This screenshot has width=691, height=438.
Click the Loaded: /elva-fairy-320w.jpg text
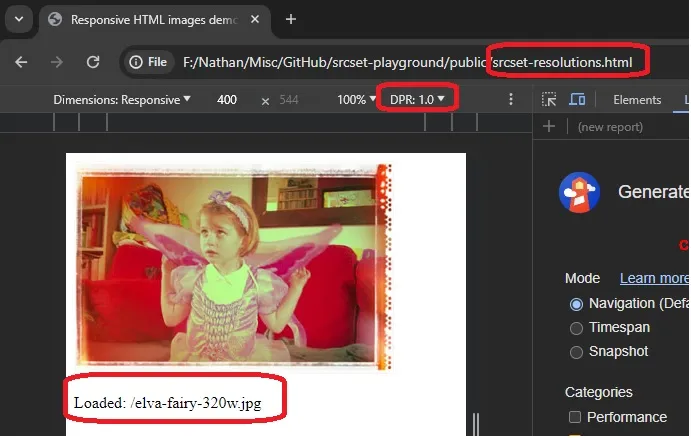coord(167,404)
